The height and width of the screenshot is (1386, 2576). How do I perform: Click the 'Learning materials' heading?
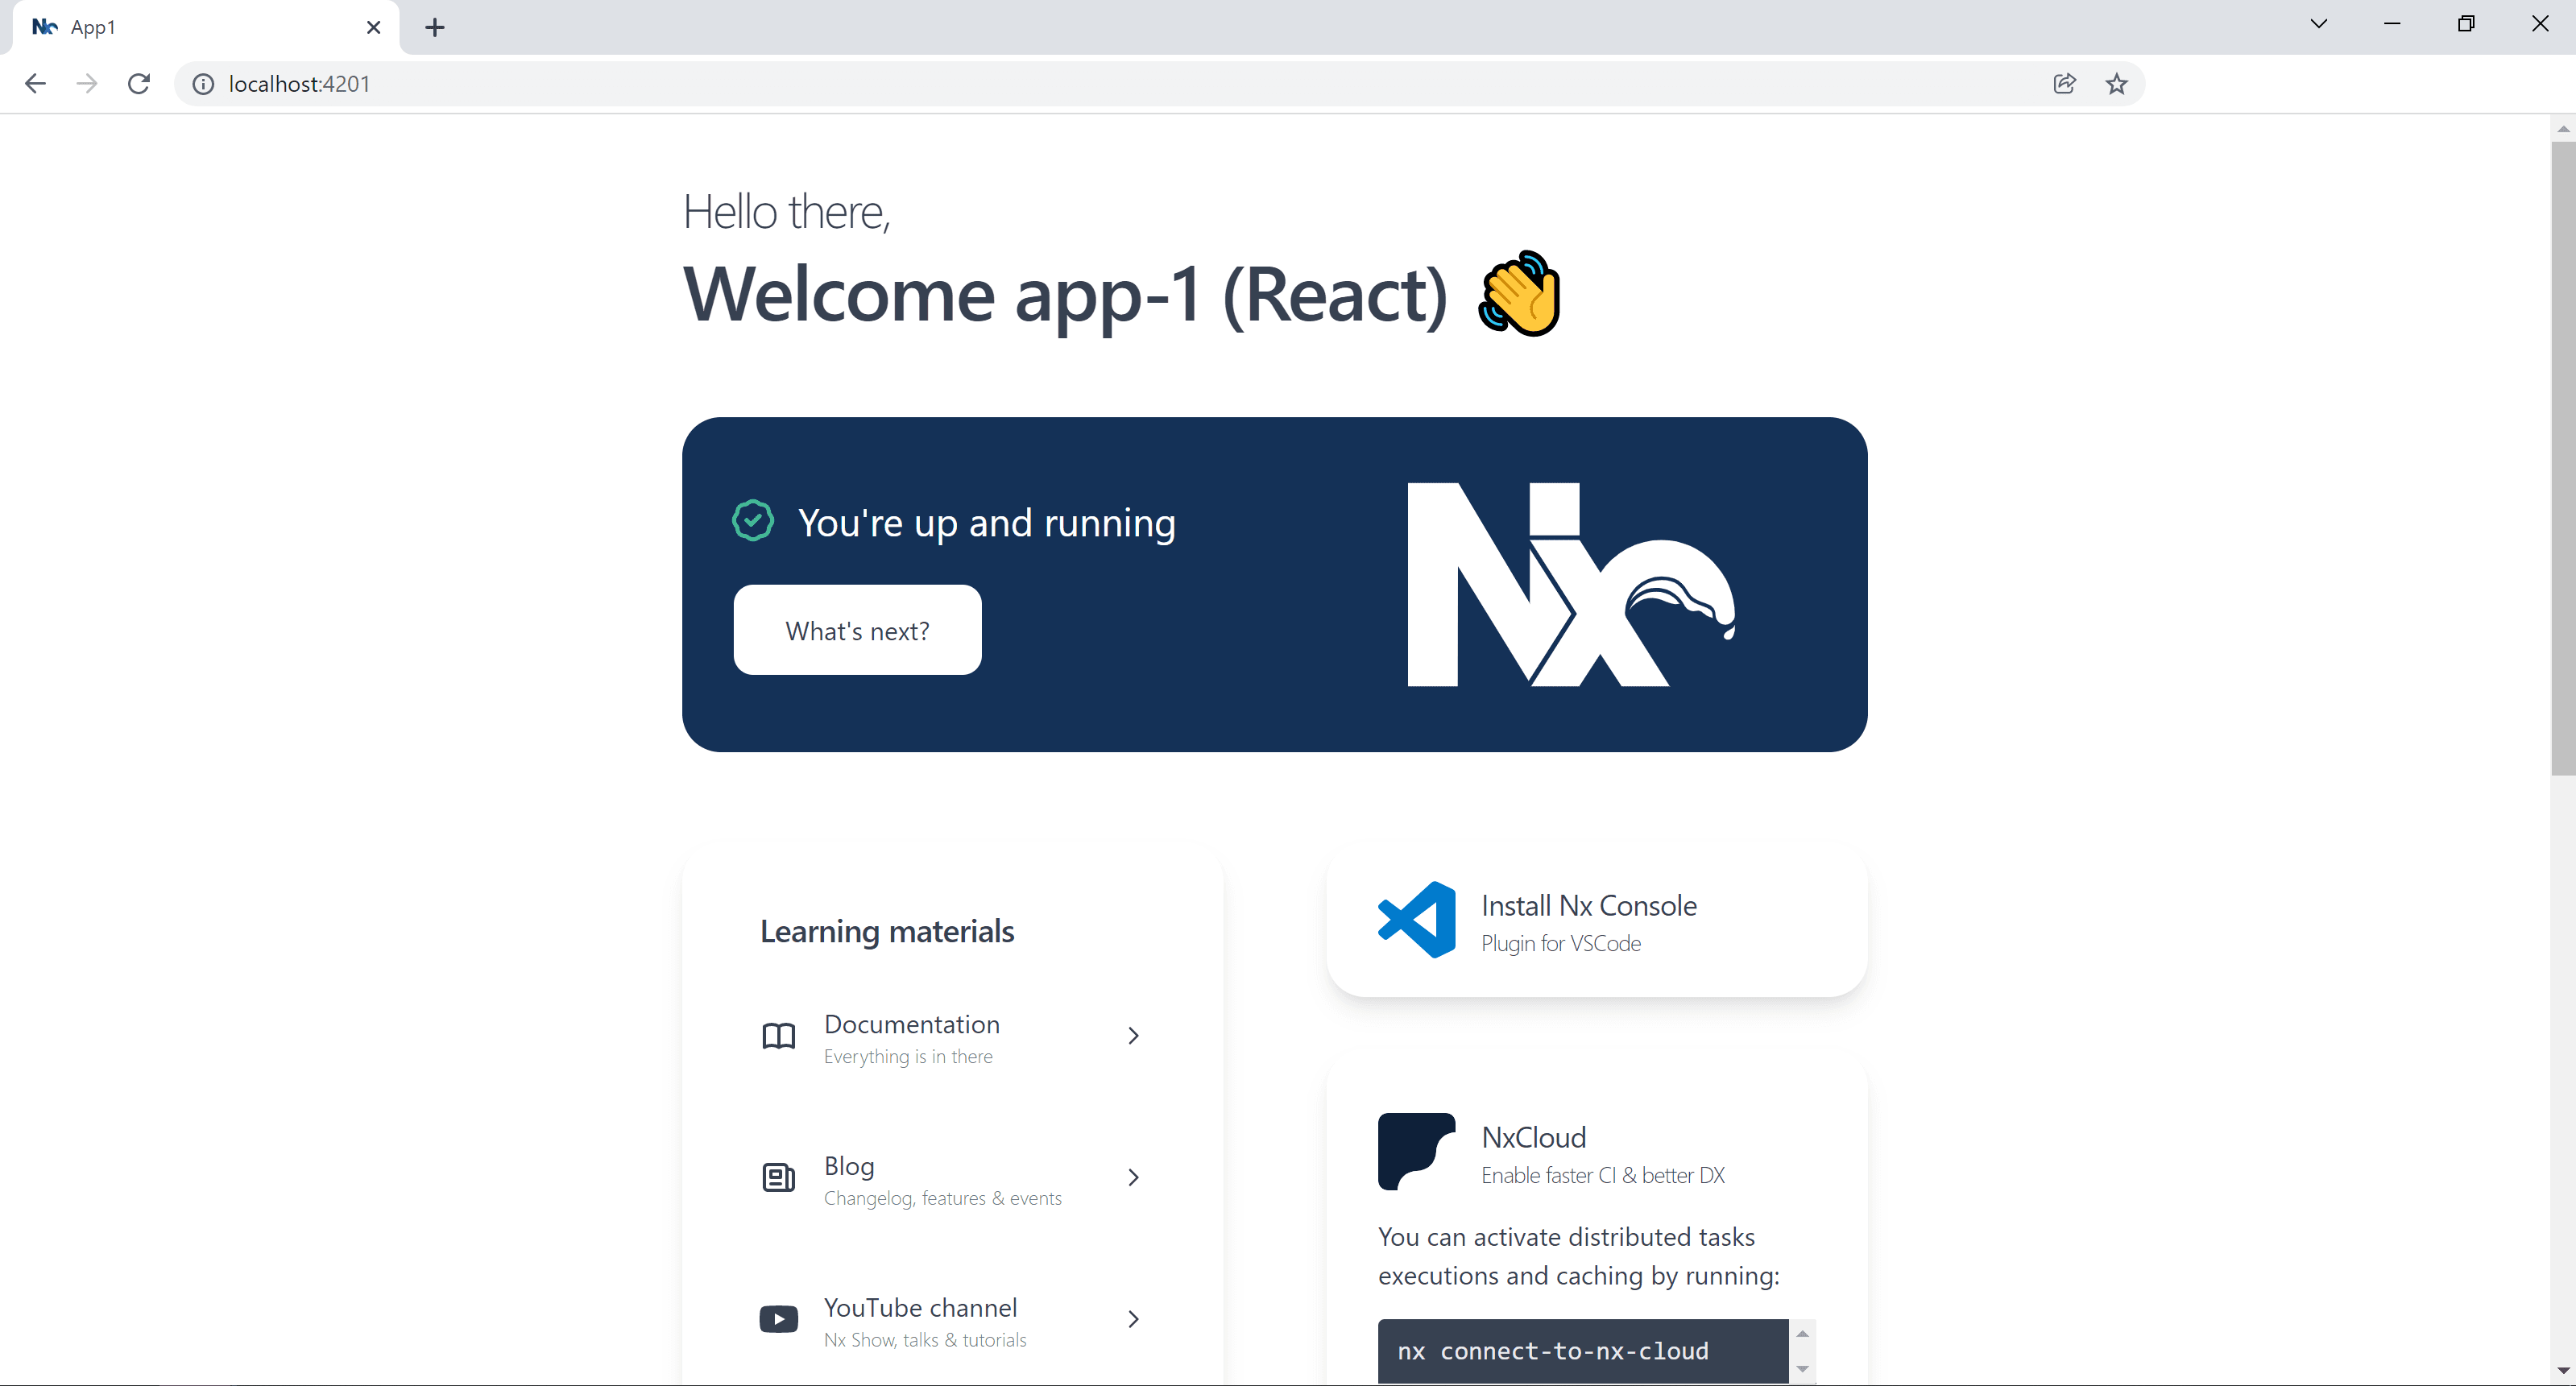pyautogui.click(x=887, y=932)
